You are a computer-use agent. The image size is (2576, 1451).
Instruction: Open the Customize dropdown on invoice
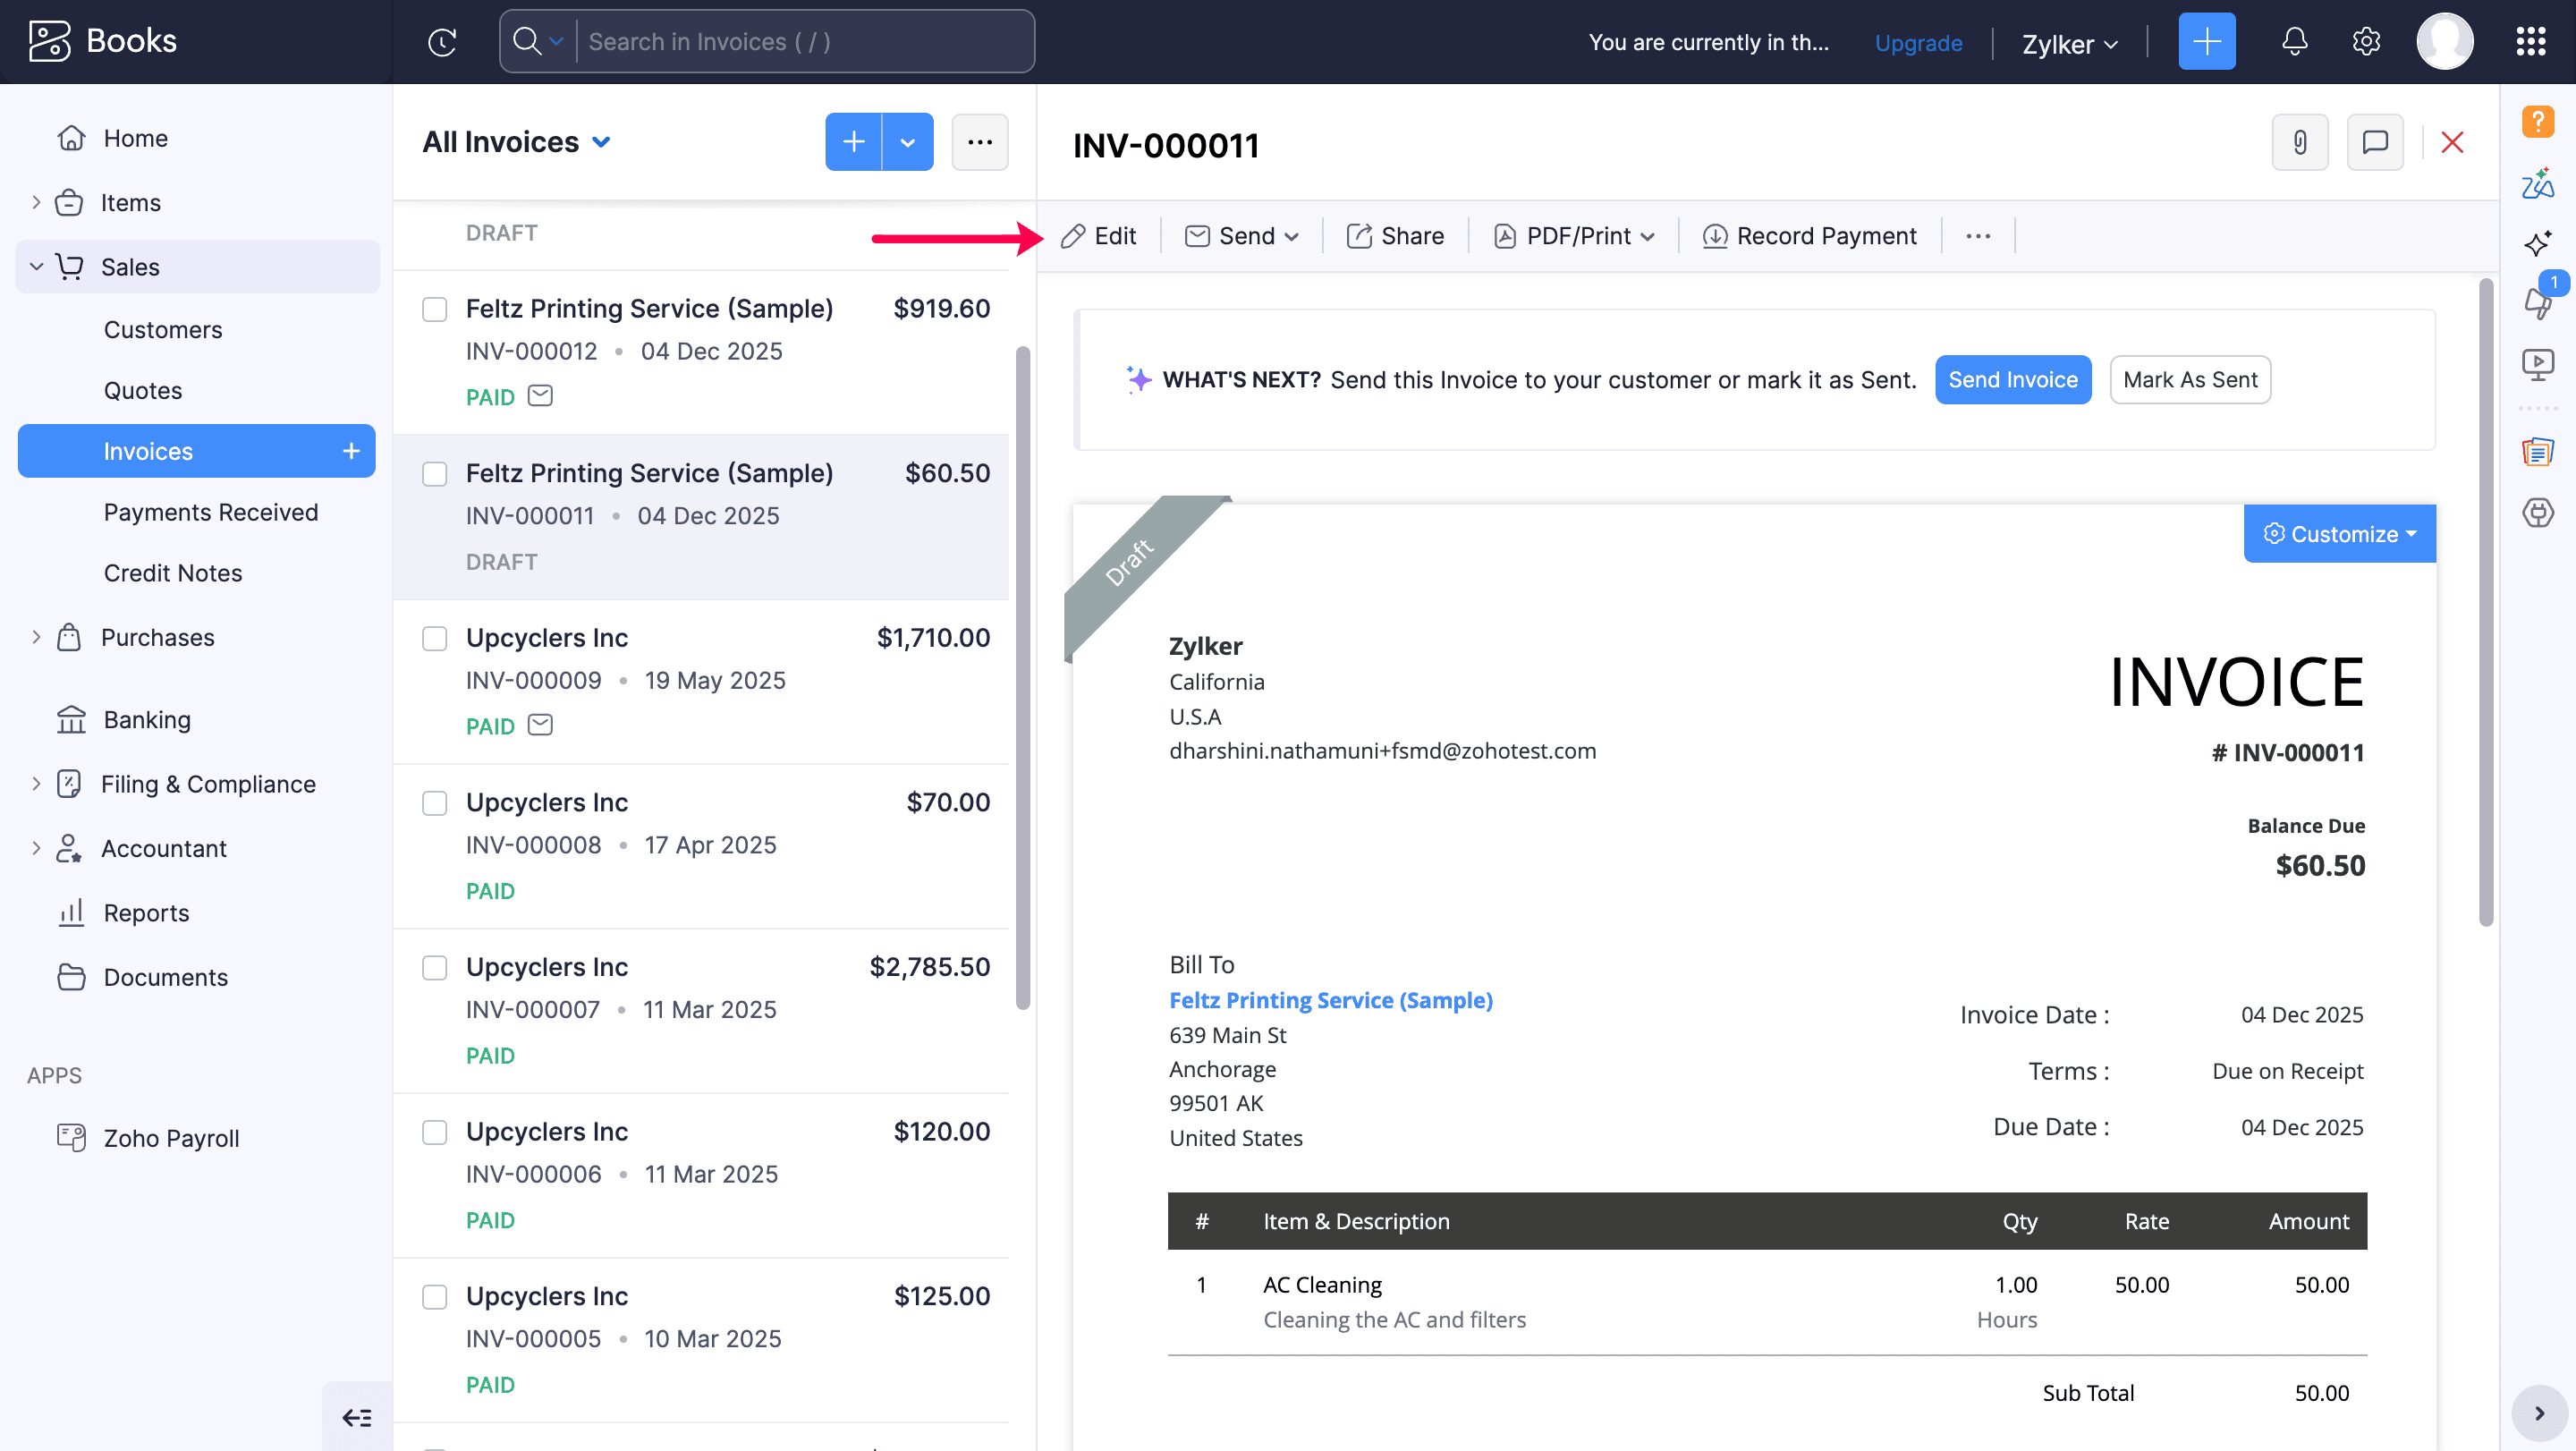click(x=2339, y=534)
